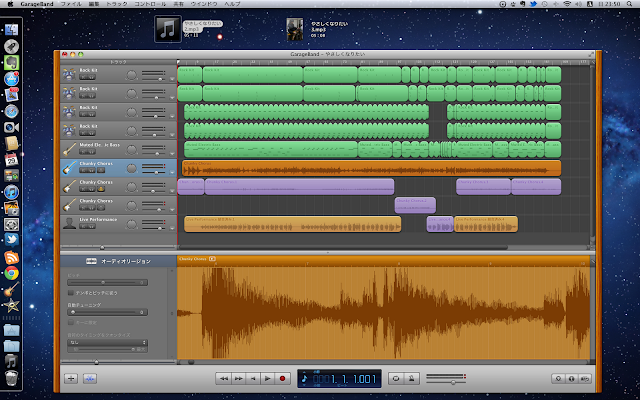Viewport: 640px width, 400px height.
Task: Toggle the track editor waveform button
Action: 89,379
